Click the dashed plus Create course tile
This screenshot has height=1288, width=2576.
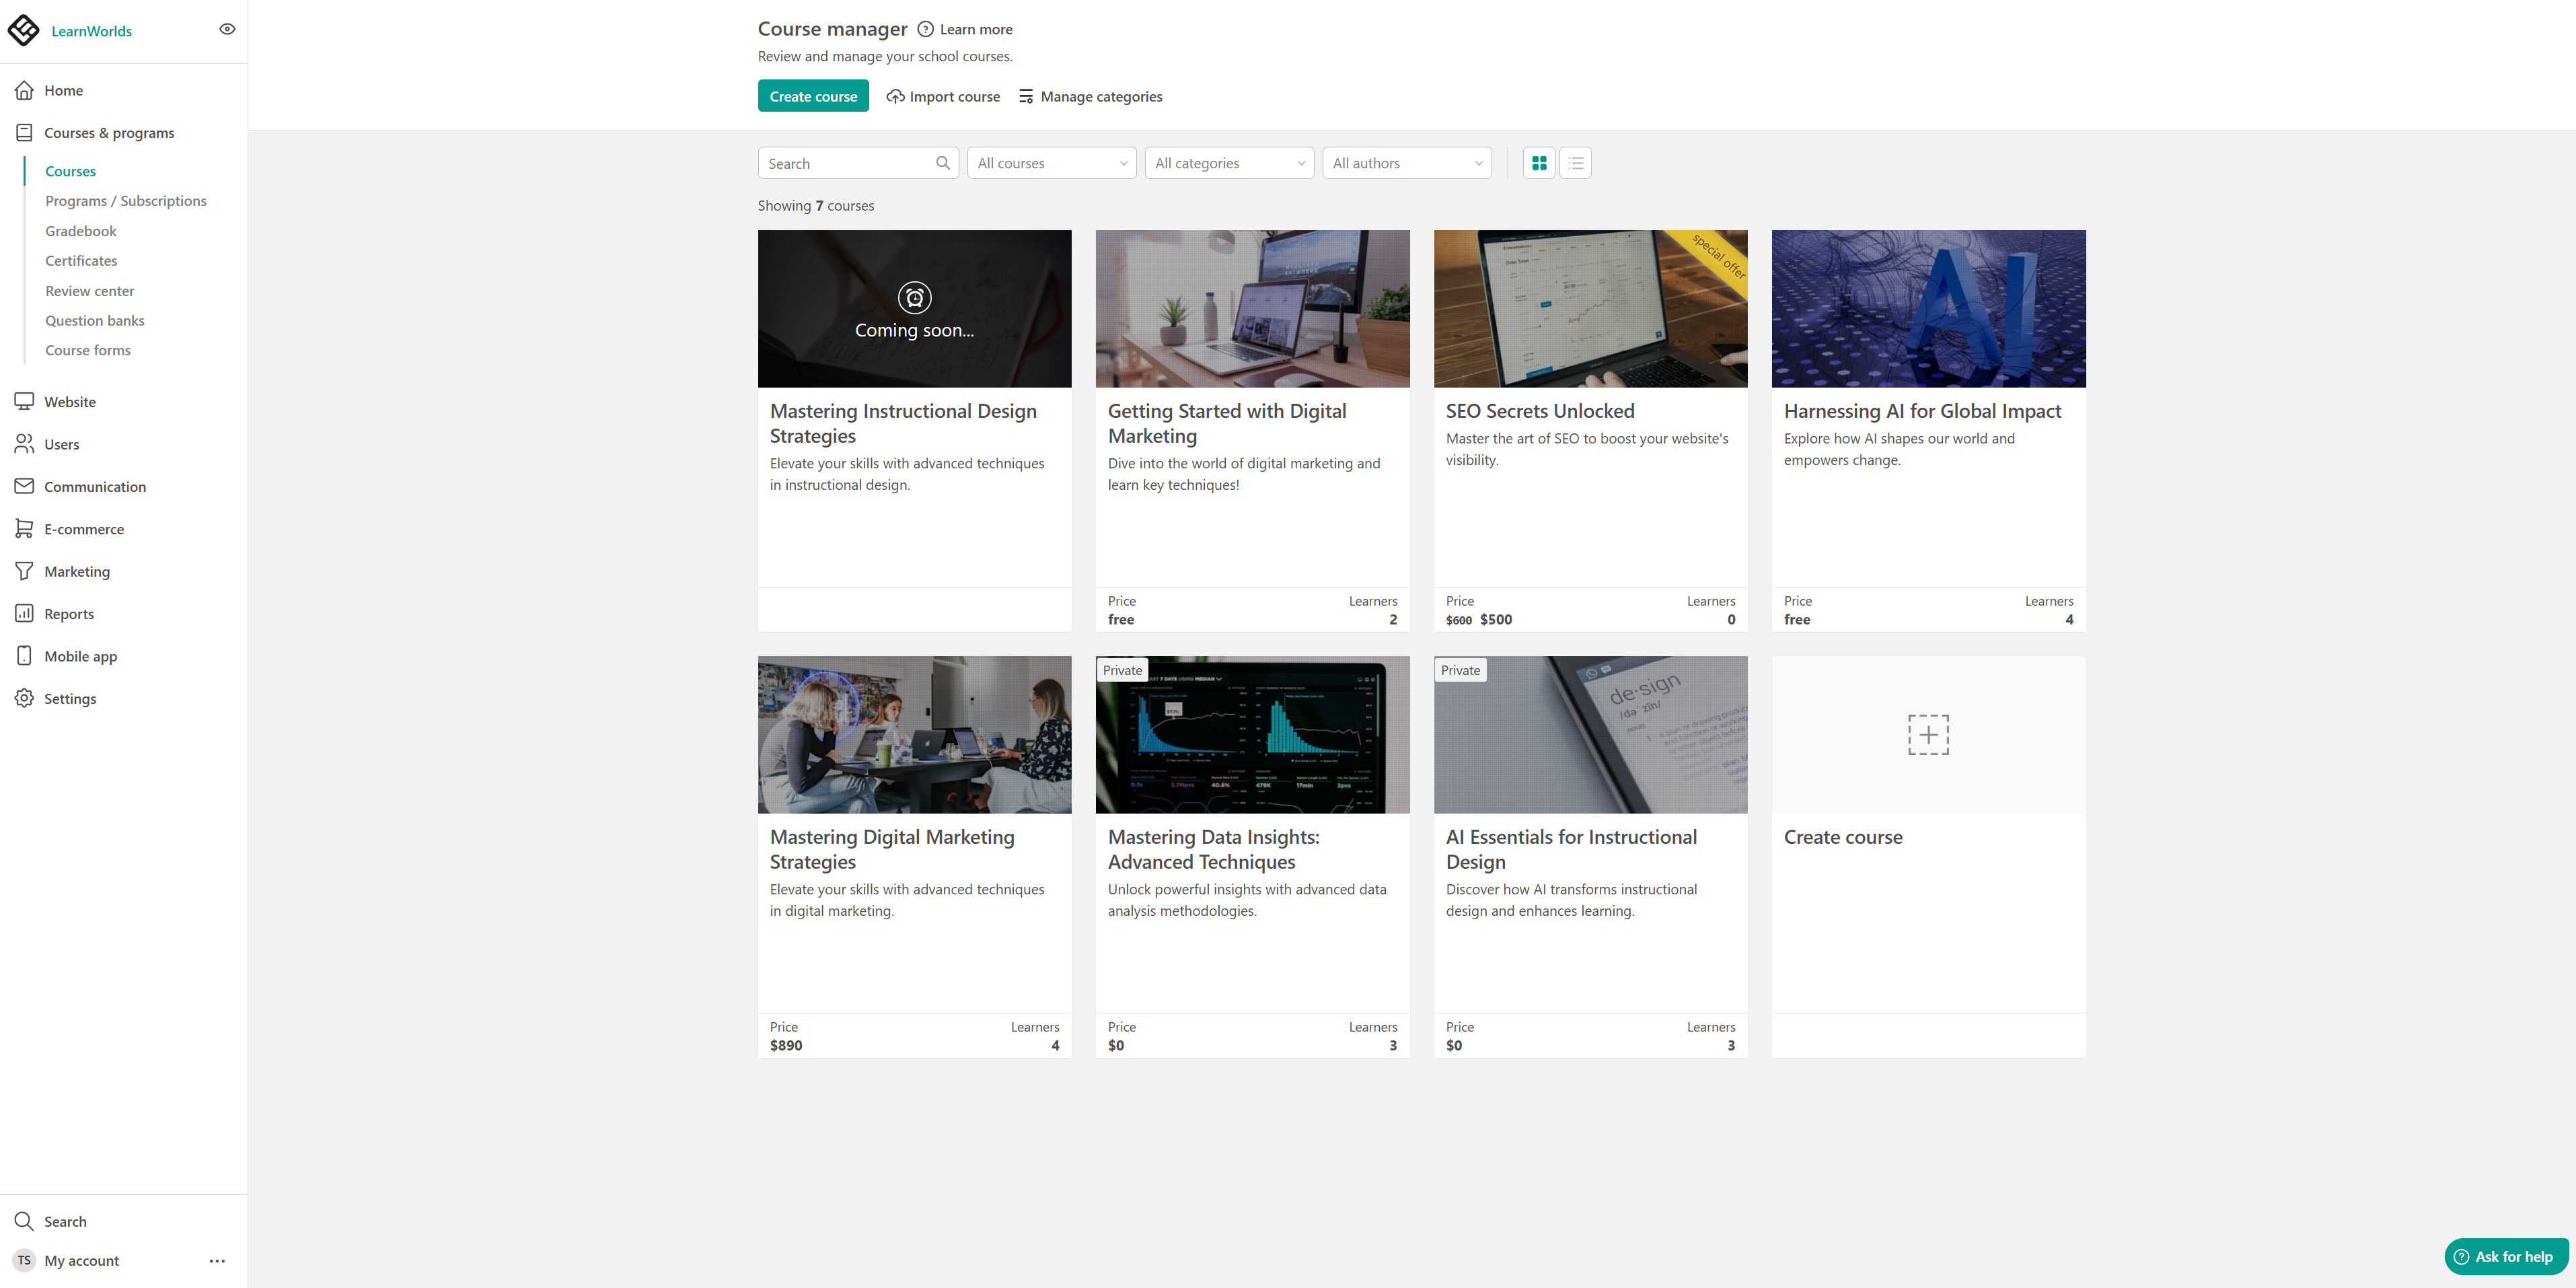(x=1927, y=735)
